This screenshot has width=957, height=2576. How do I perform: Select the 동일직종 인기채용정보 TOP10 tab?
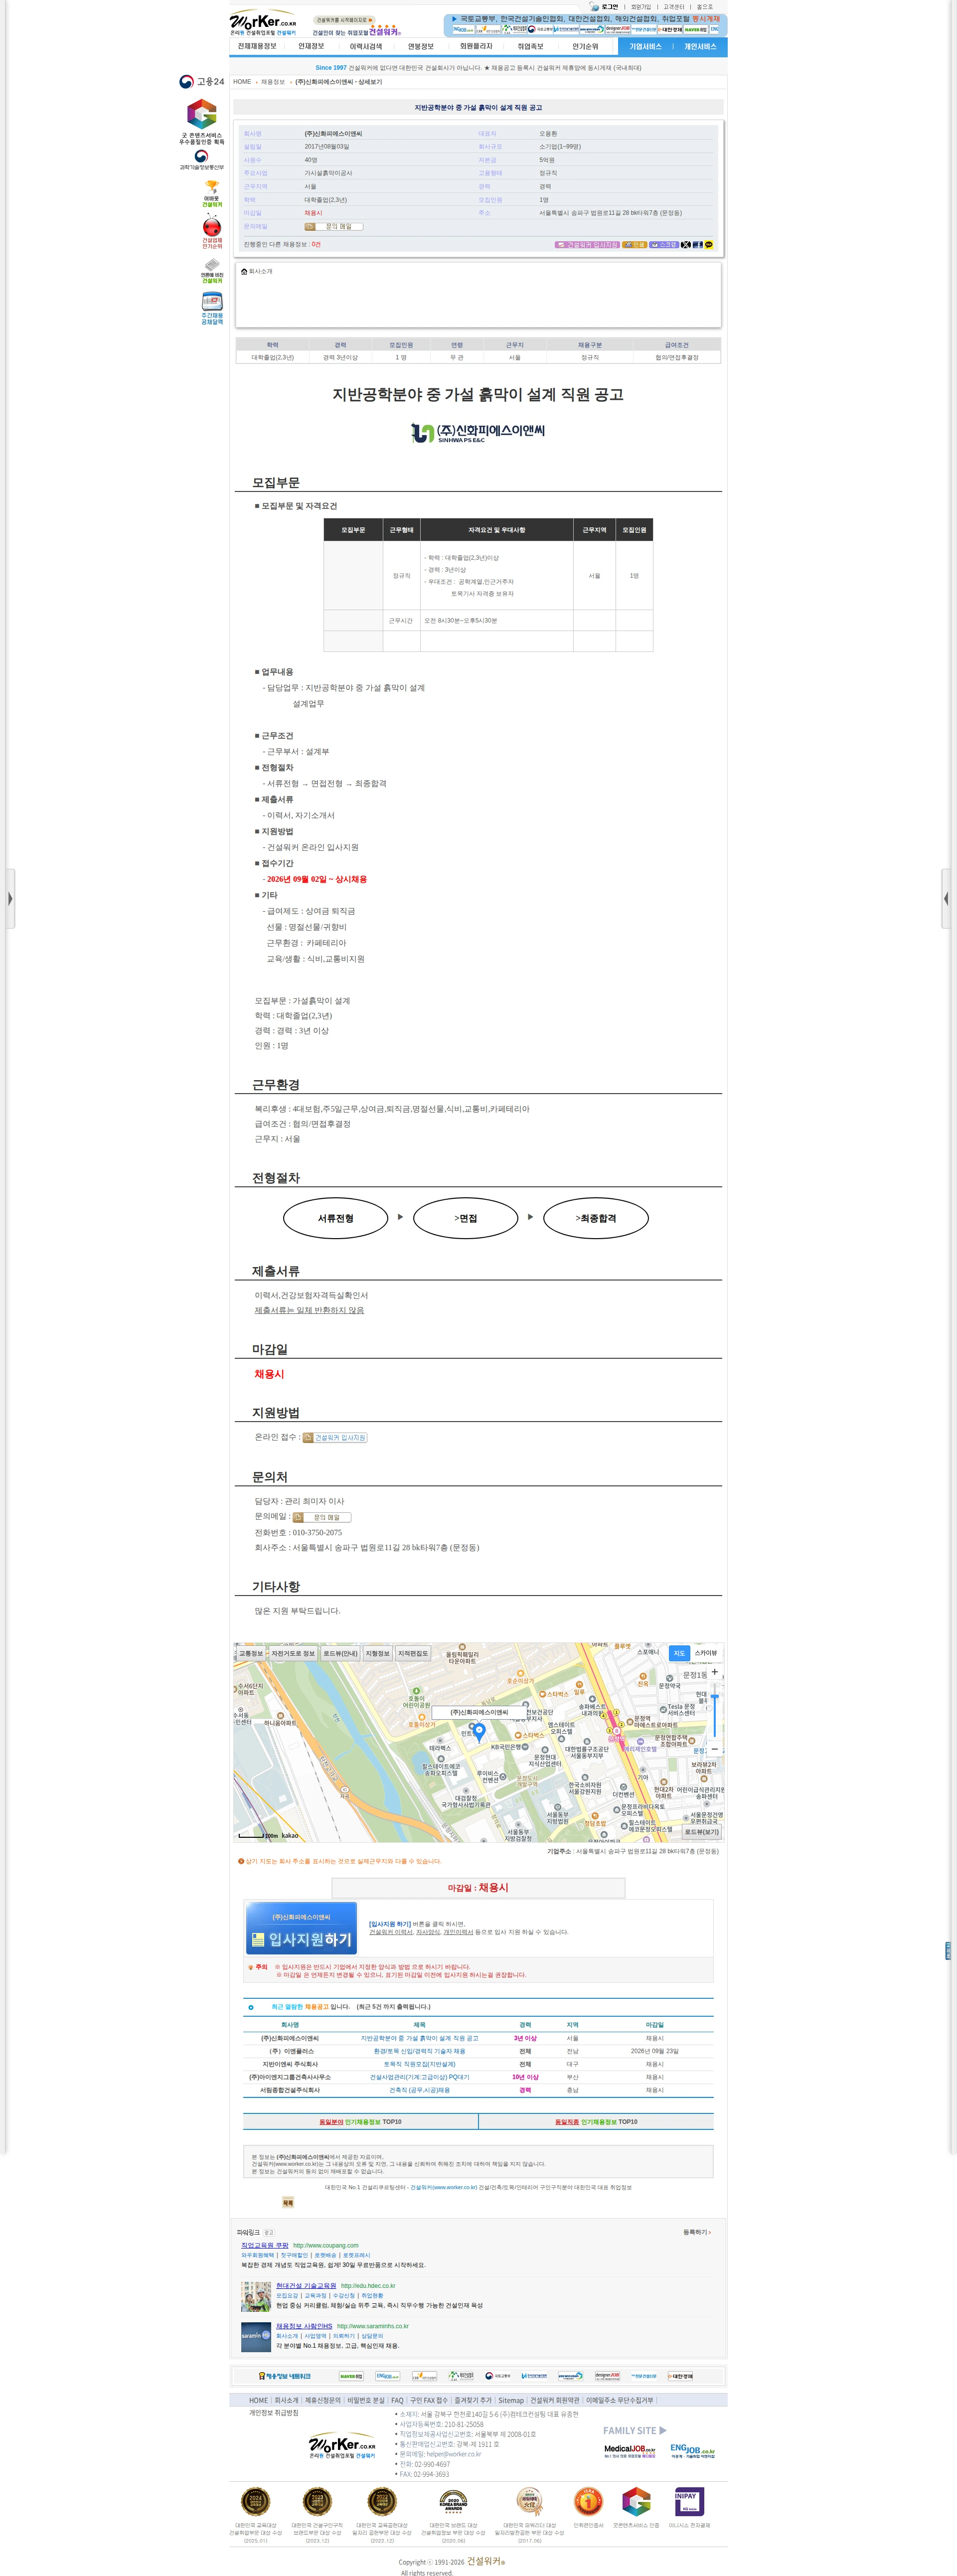[x=596, y=2122]
